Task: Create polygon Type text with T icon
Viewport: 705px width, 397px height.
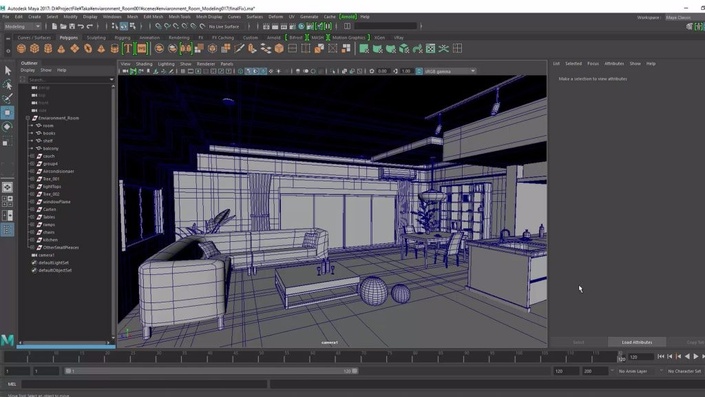Action: coord(128,49)
